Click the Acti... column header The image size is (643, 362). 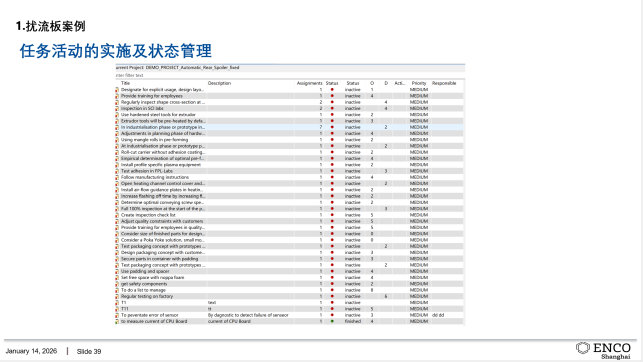pos(399,83)
